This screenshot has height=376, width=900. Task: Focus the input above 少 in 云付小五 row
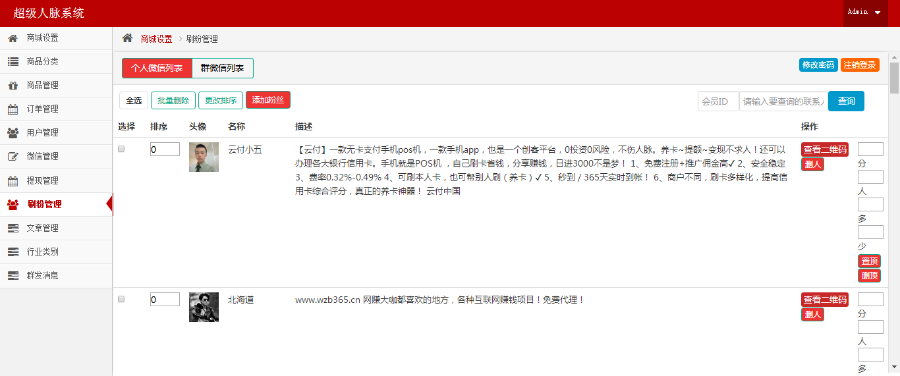[x=871, y=232]
